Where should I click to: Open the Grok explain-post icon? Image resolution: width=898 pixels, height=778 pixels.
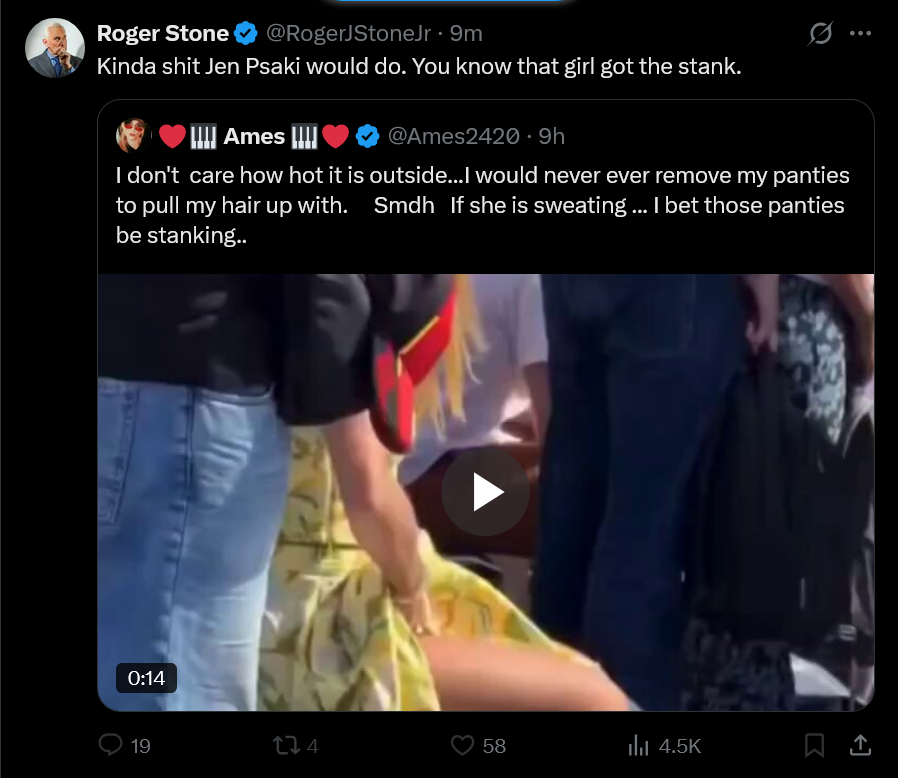[820, 33]
